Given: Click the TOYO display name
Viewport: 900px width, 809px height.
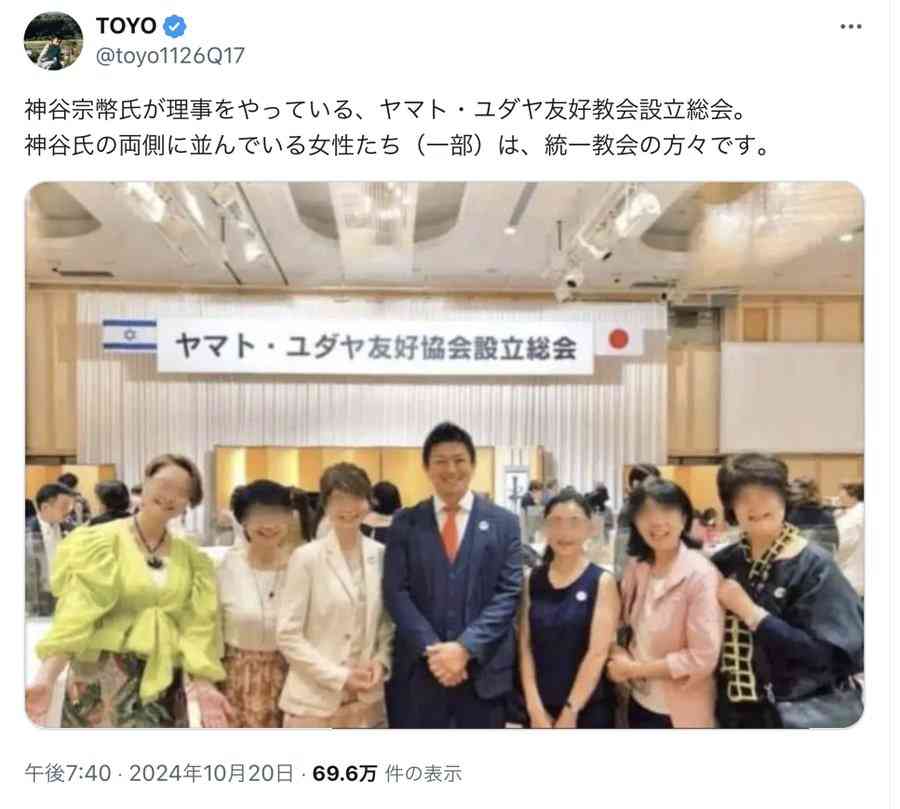Looking at the screenshot, I should click(126, 26).
